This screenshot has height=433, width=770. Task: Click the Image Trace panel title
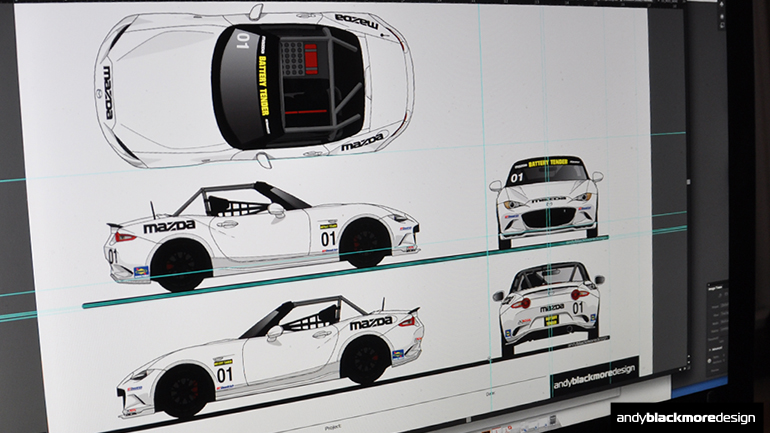715,288
